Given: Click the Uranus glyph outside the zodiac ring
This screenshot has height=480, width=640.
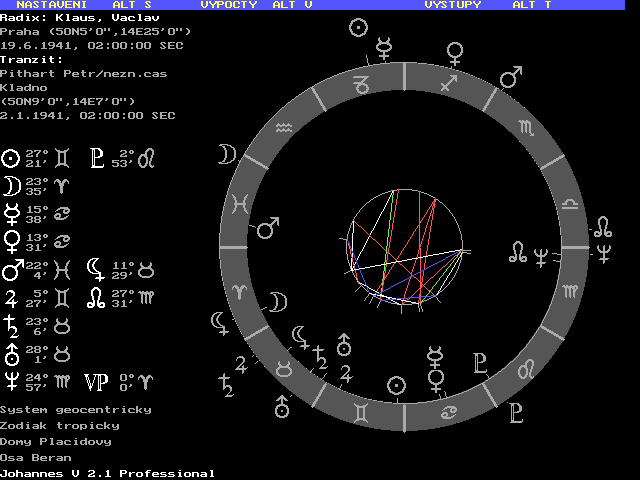Looking at the screenshot, I should 282,407.
